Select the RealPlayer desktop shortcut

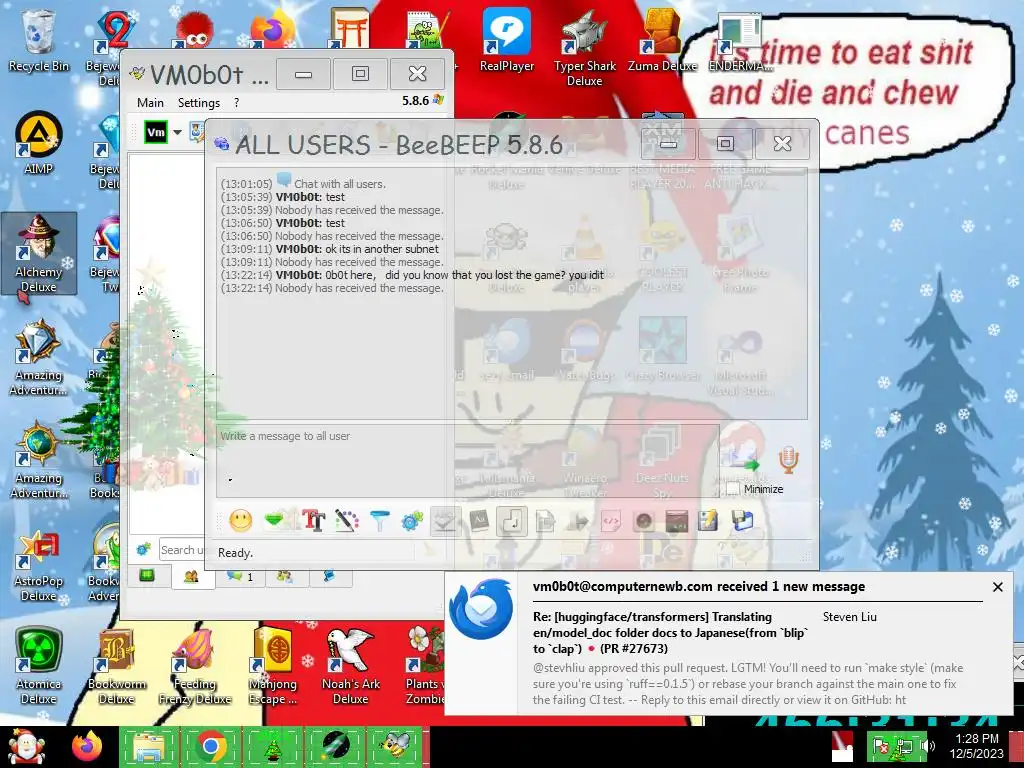[x=507, y=41]
